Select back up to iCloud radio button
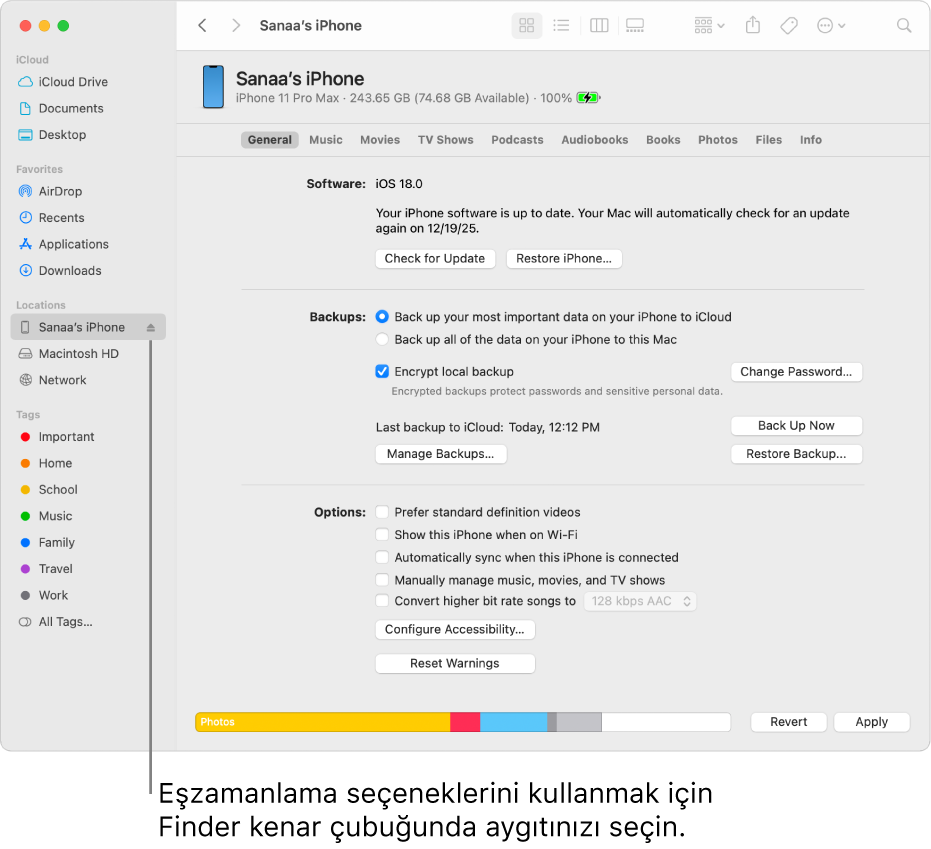The height and width of the screenshot is (849, 931). [382, 317]
